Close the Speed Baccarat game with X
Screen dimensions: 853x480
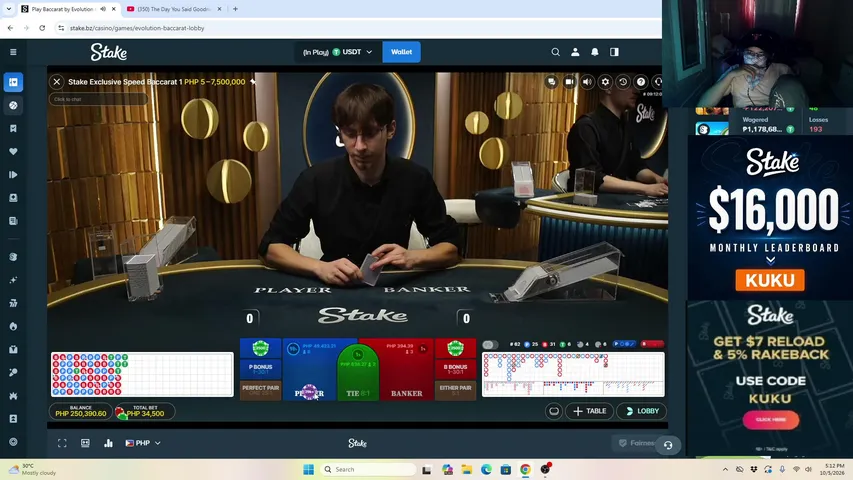point(57,82)
